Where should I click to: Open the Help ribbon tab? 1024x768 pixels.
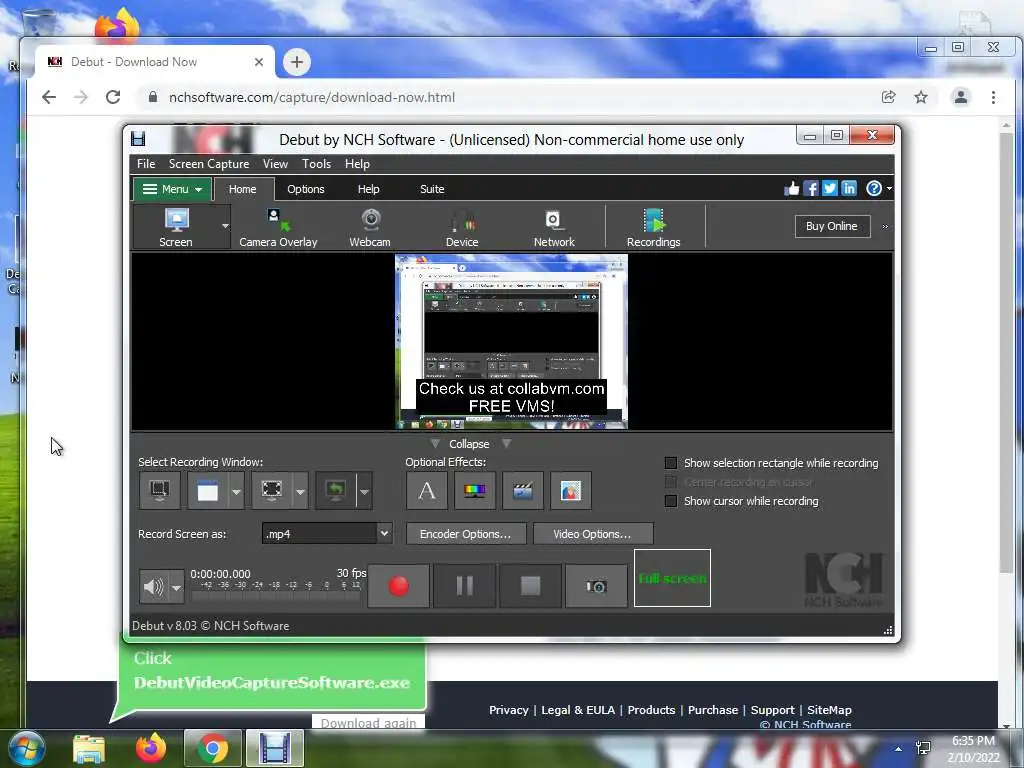tap(368, 189)
